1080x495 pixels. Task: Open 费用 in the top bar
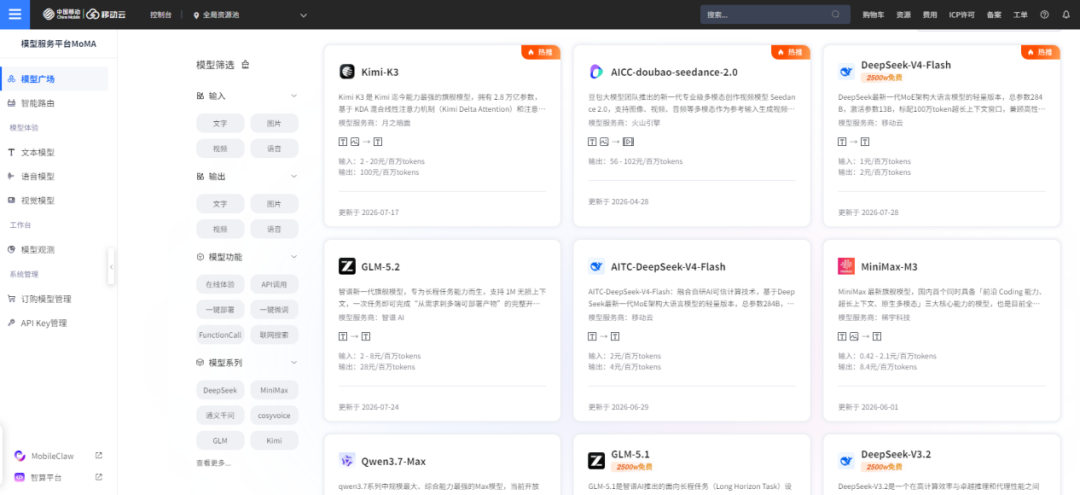(x=930, y=14)
